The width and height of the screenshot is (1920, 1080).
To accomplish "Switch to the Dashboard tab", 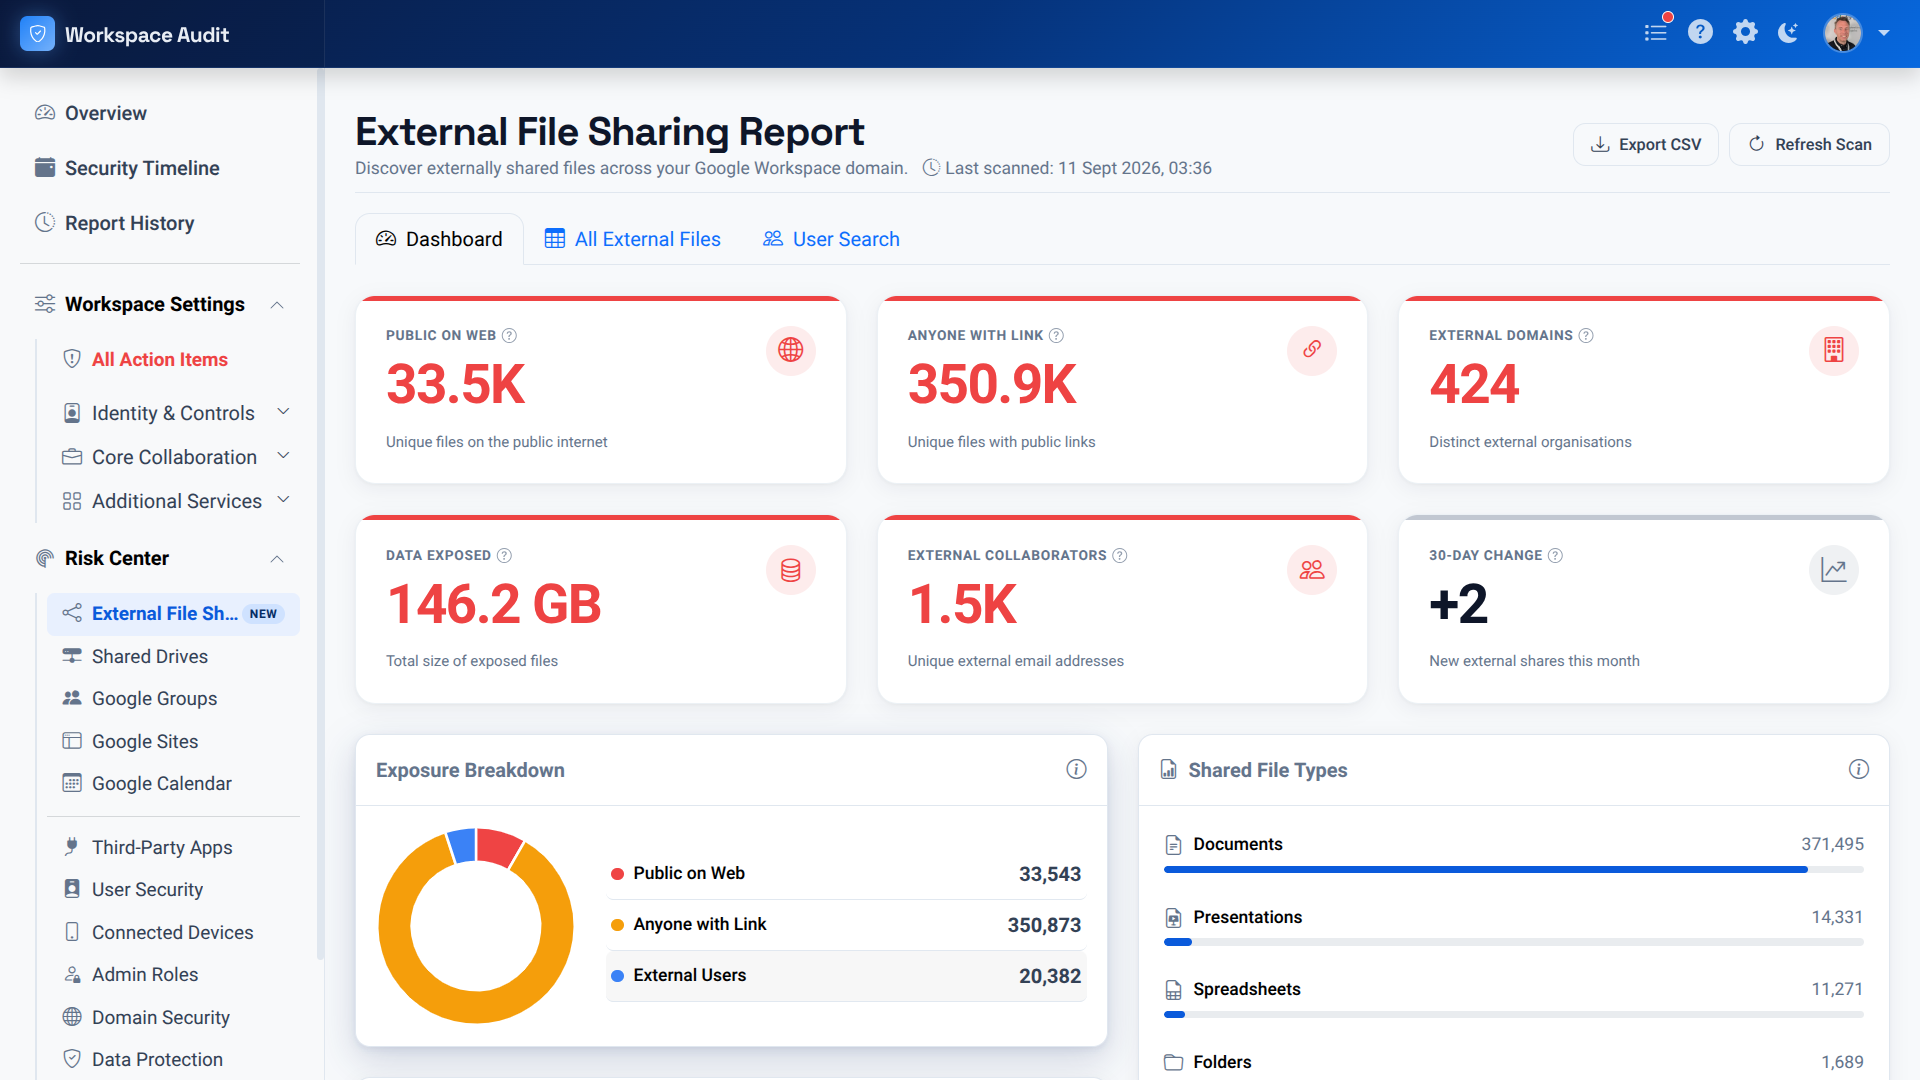I will pos(439,239).
